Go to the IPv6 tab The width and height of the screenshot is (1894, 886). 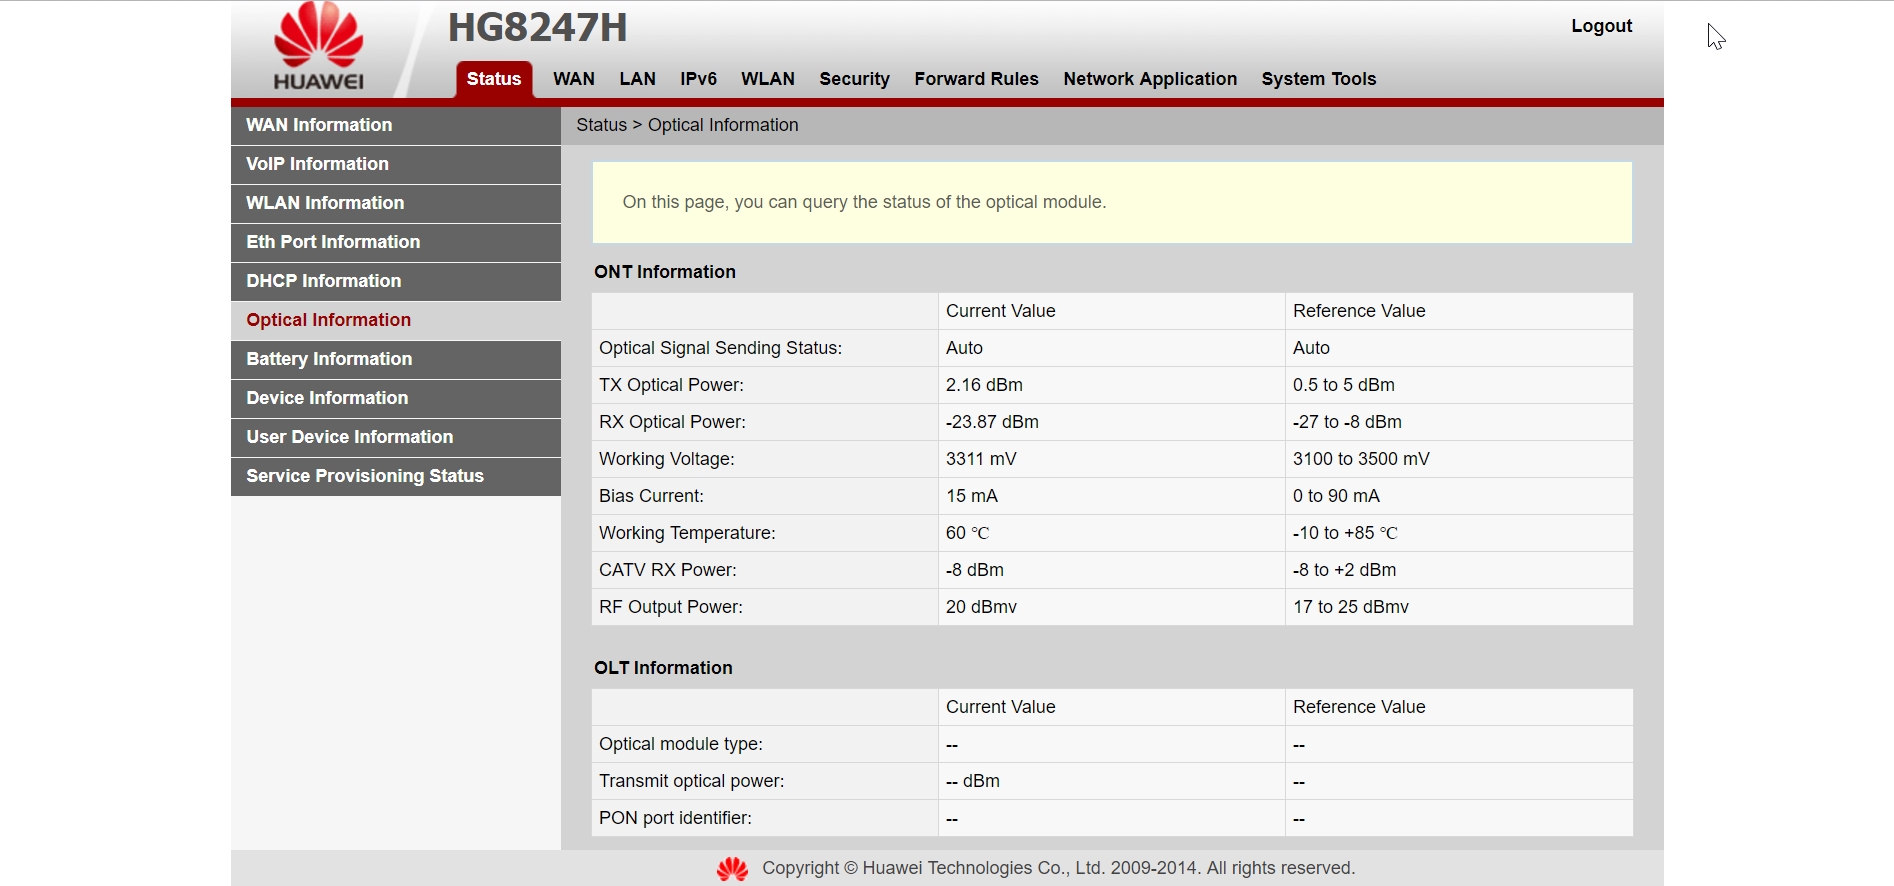click(x=698, y=79)
